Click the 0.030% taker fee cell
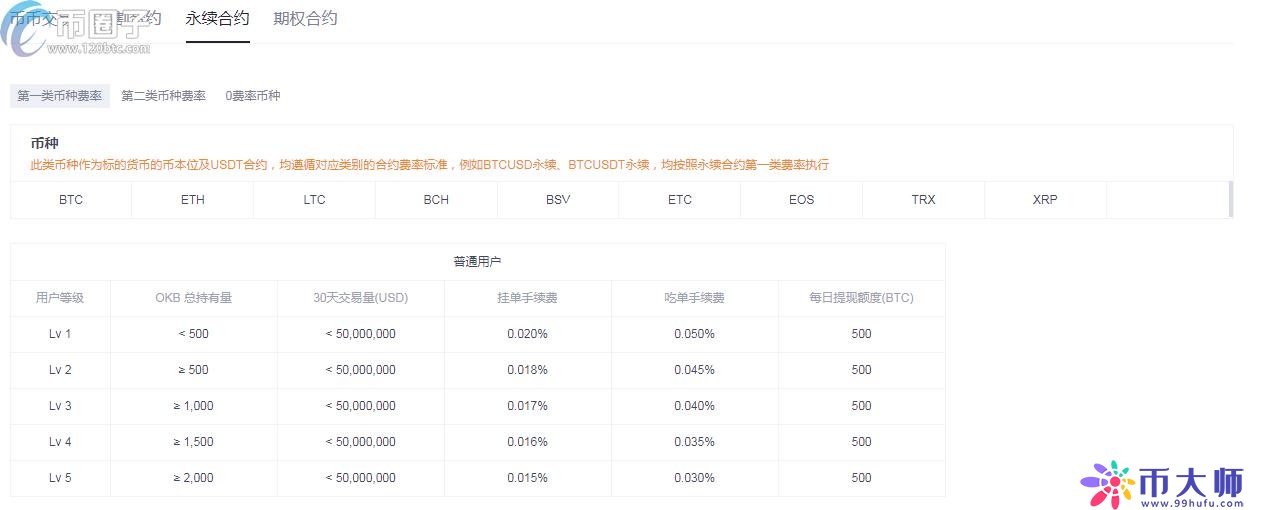 pos(695,478)
